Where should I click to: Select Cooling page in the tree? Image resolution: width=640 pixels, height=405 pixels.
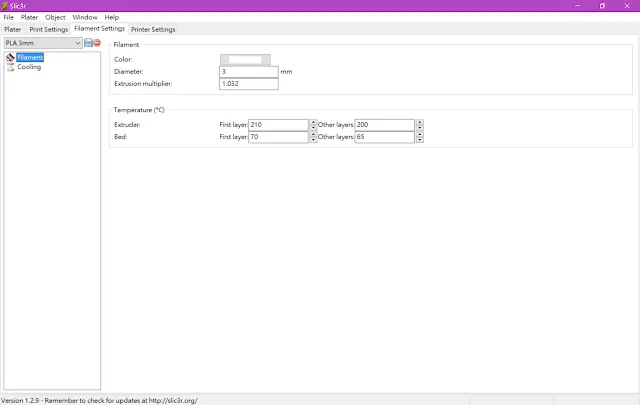[x=29, y=67]
